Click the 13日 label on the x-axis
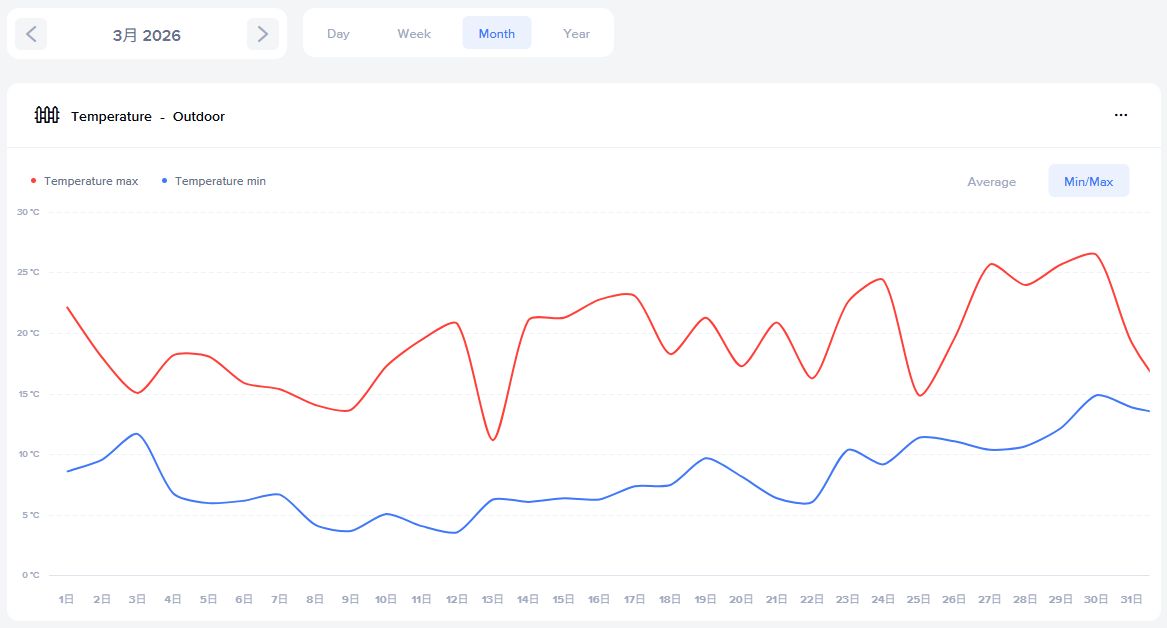Image resolution: width=1167 pixels, height=628 pixels. tap(493, 600)
